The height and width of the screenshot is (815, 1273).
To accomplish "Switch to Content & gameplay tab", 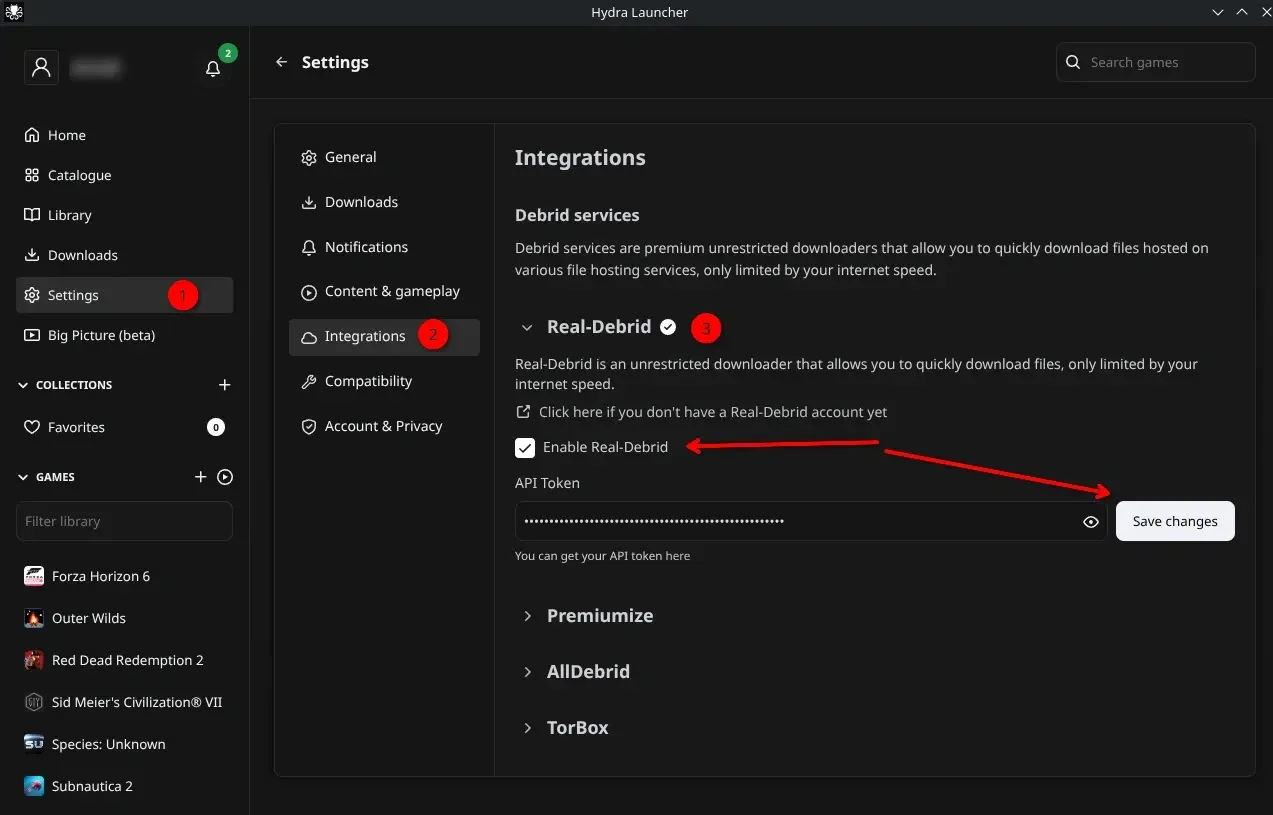I will 384,291.
